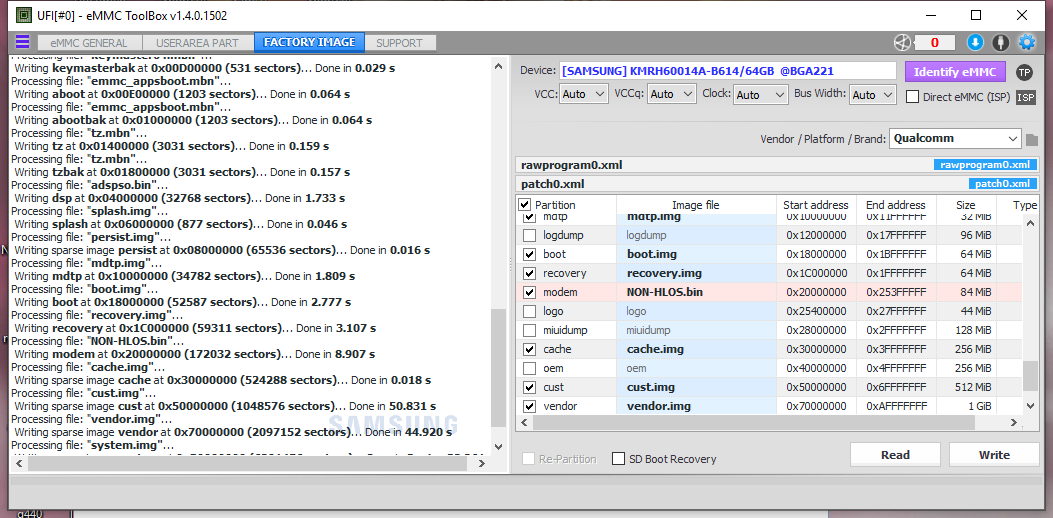
Task: Click the red counter field showing 0
Action: point(934,43)
